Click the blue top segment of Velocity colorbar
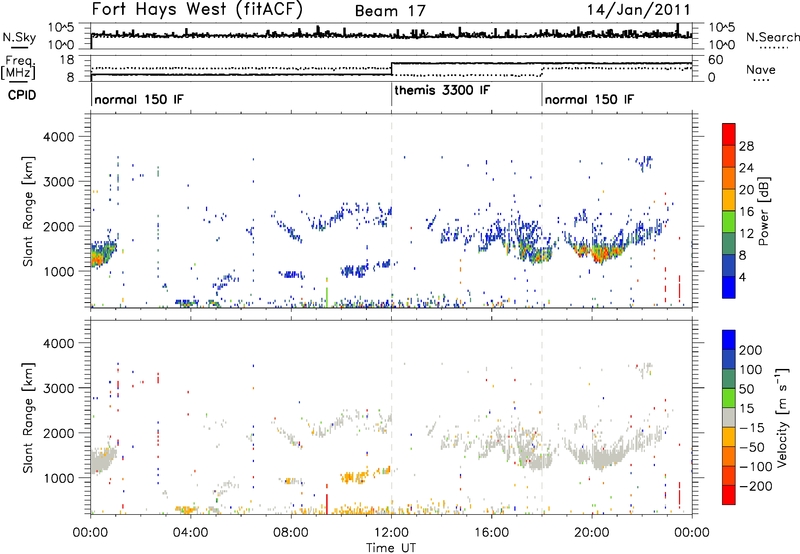This screenshot has width=800, height=554. pos(729,340)
